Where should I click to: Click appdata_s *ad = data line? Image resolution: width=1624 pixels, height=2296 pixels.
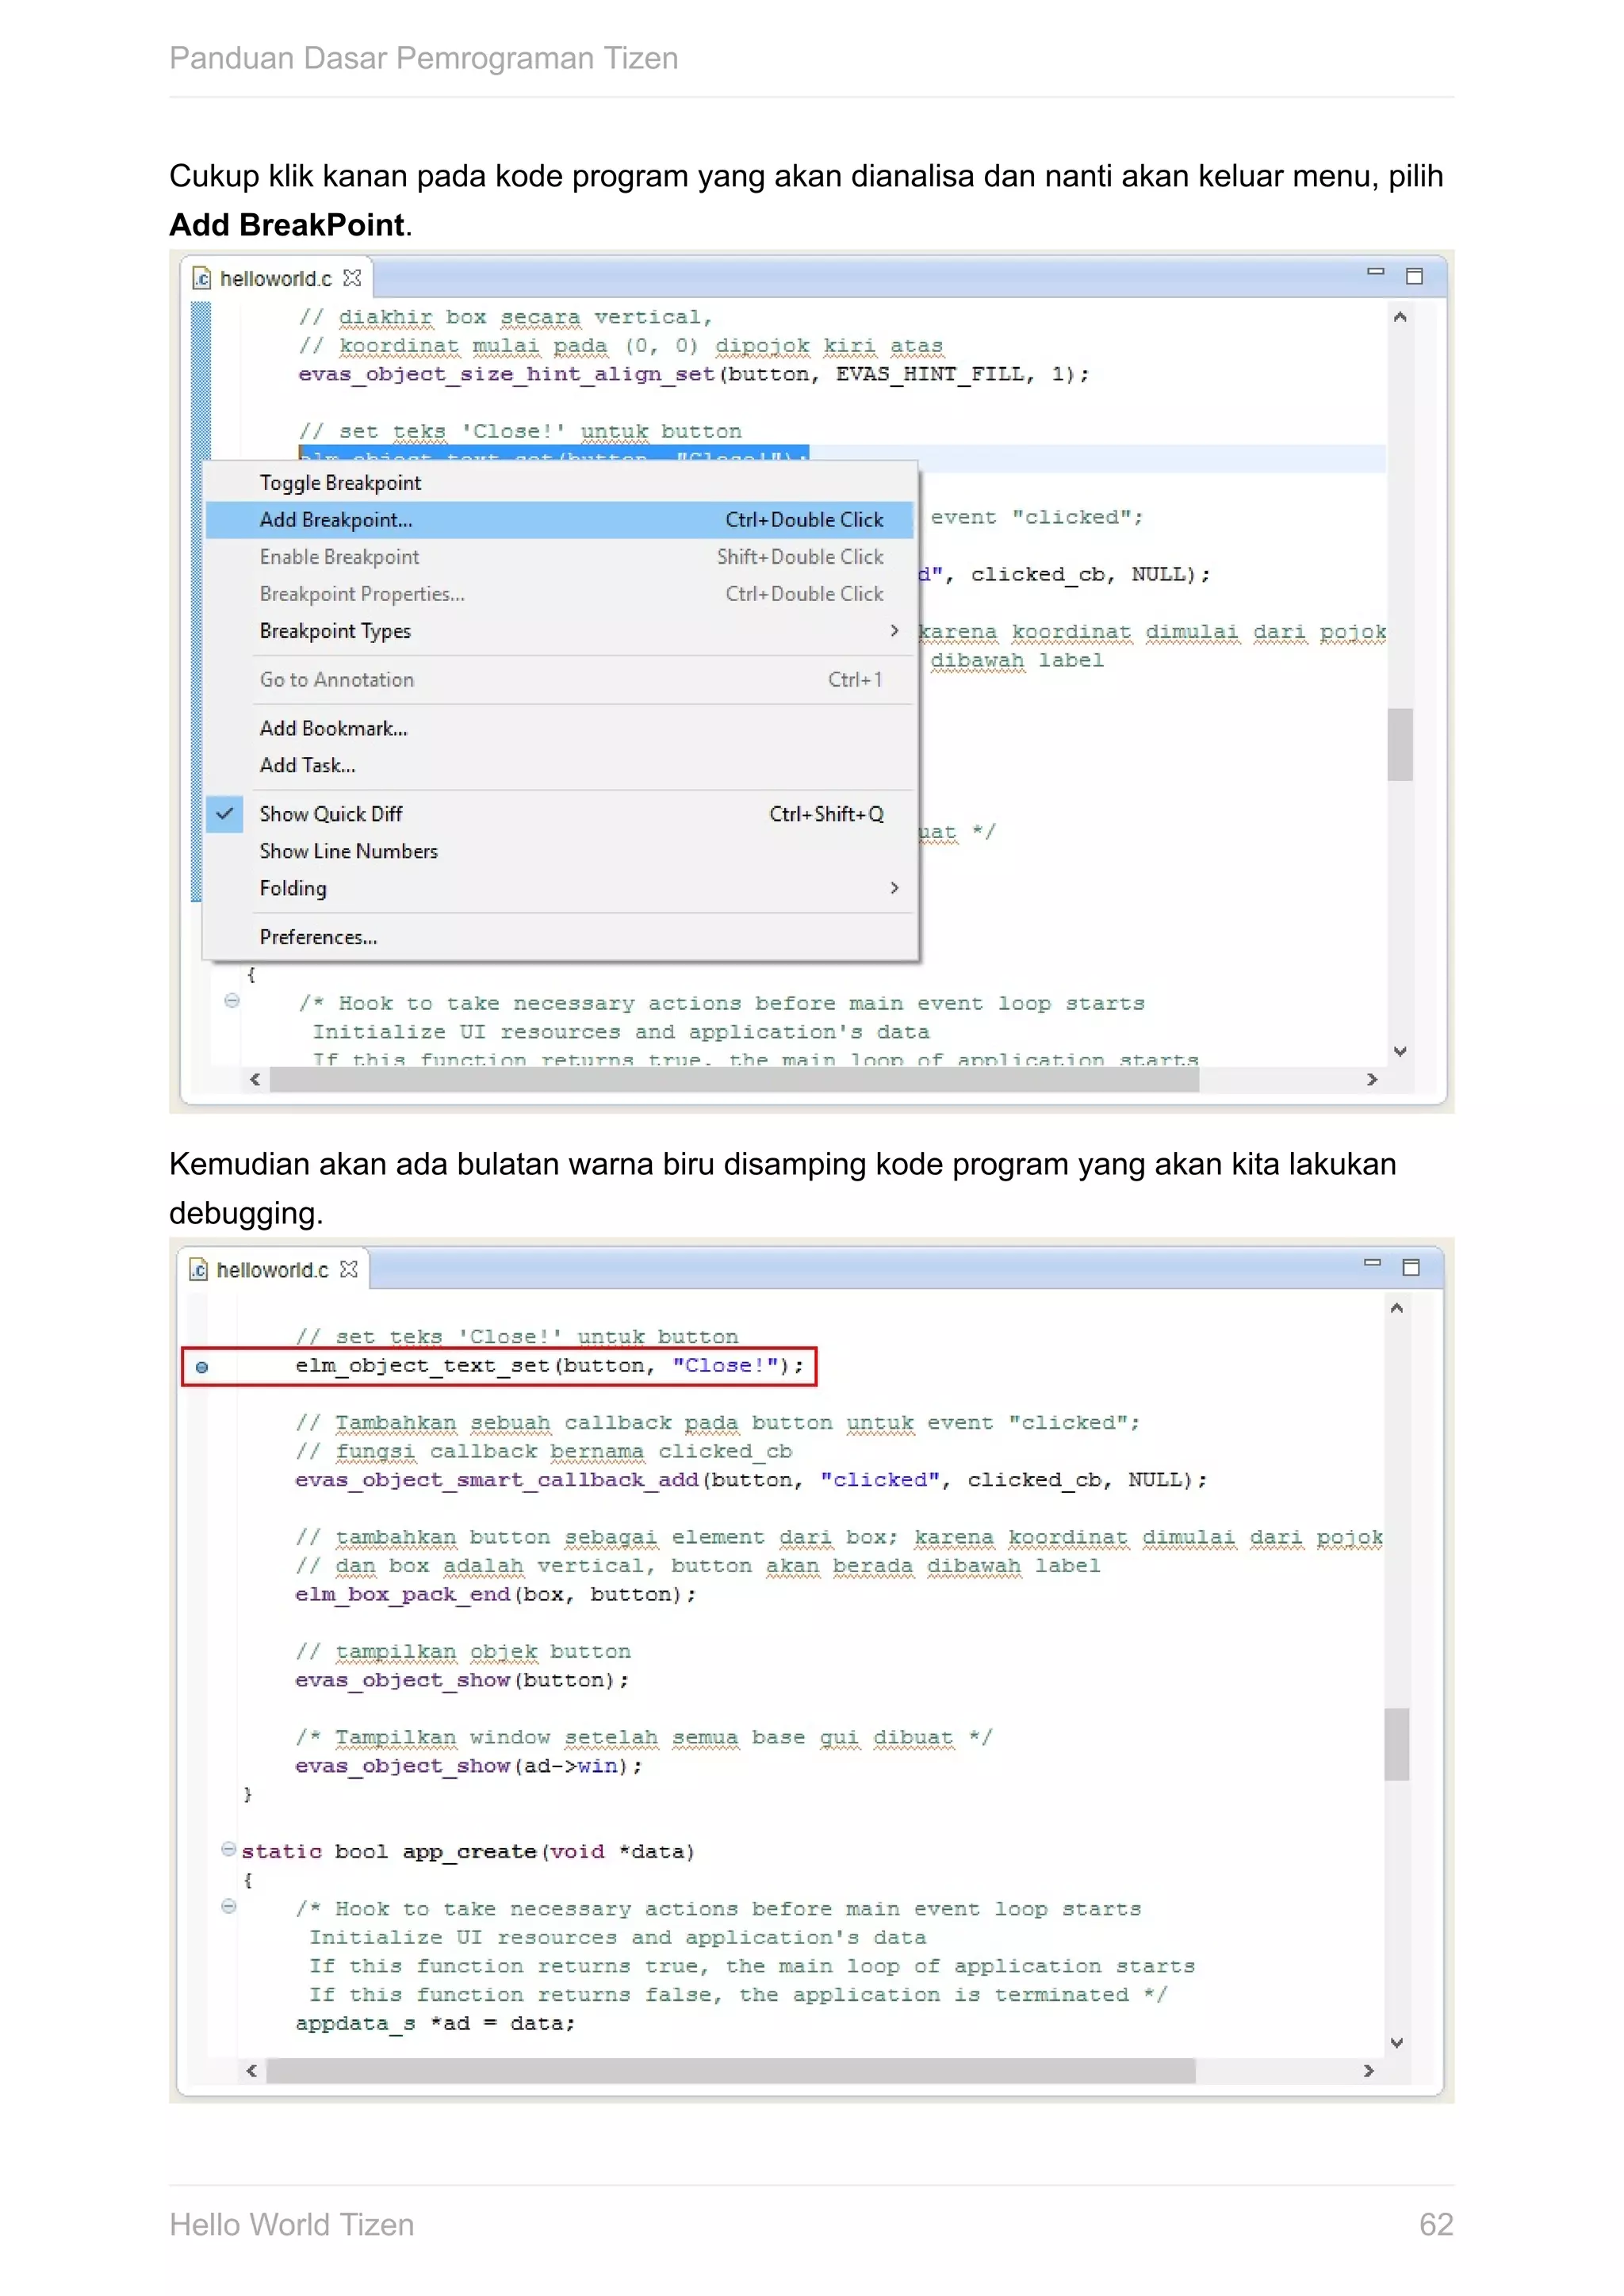[436, 2024]
